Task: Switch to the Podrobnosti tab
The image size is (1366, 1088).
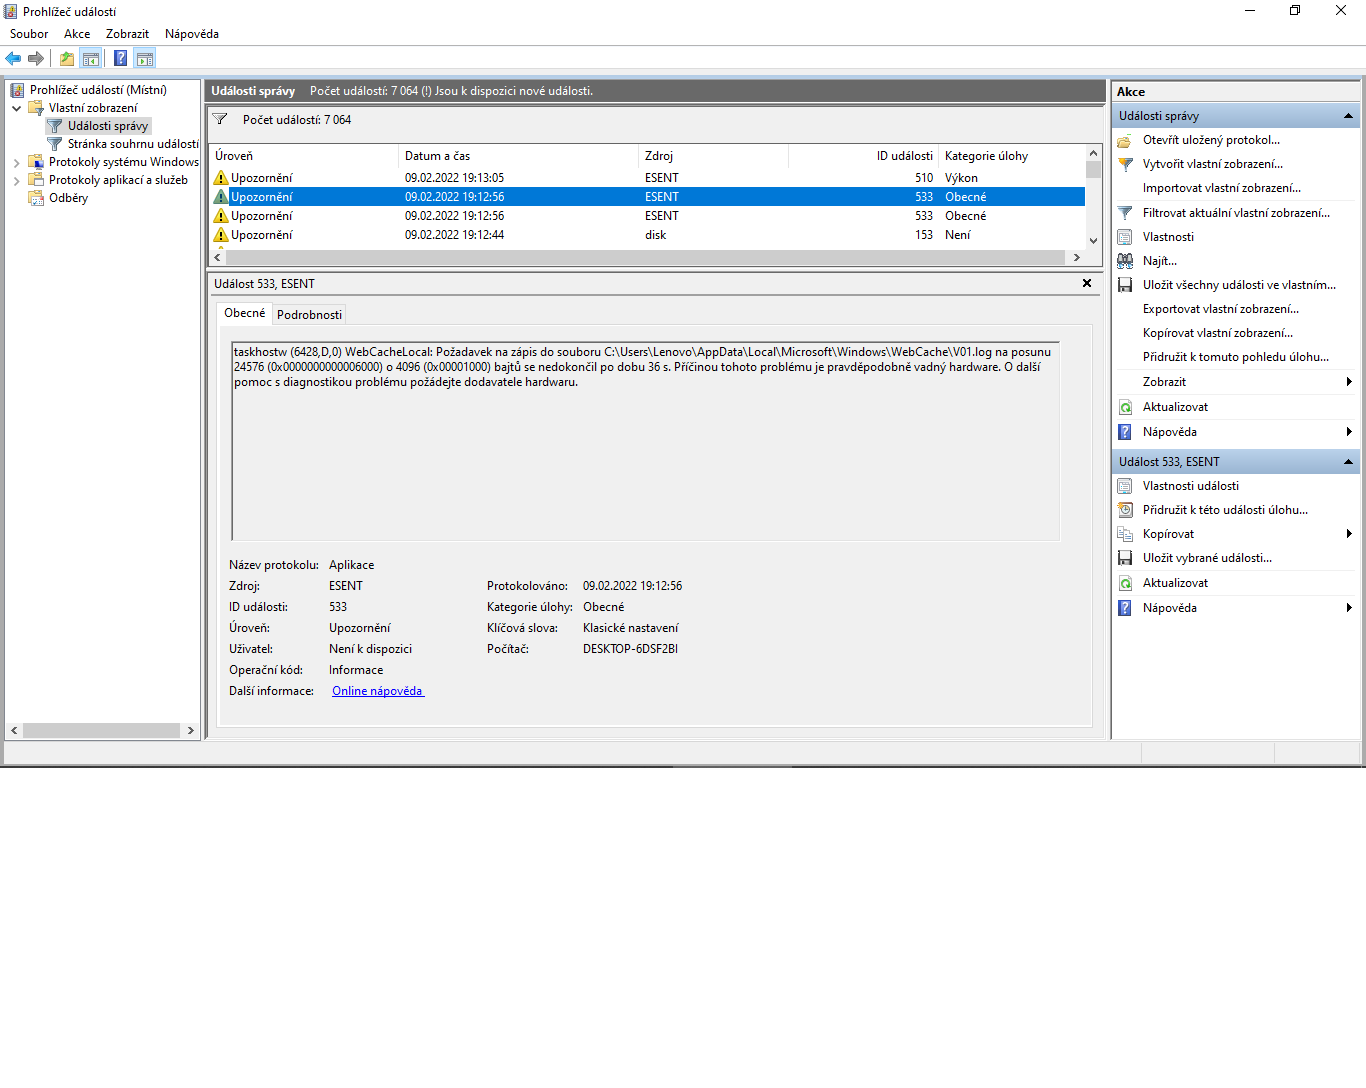Action: point(309,314)
